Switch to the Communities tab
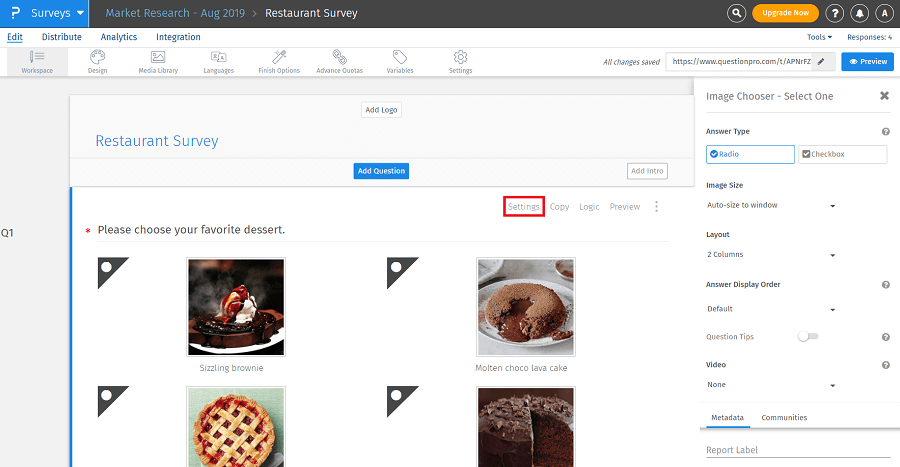This screenshot has height=467, width=900. tap(784, 417)
